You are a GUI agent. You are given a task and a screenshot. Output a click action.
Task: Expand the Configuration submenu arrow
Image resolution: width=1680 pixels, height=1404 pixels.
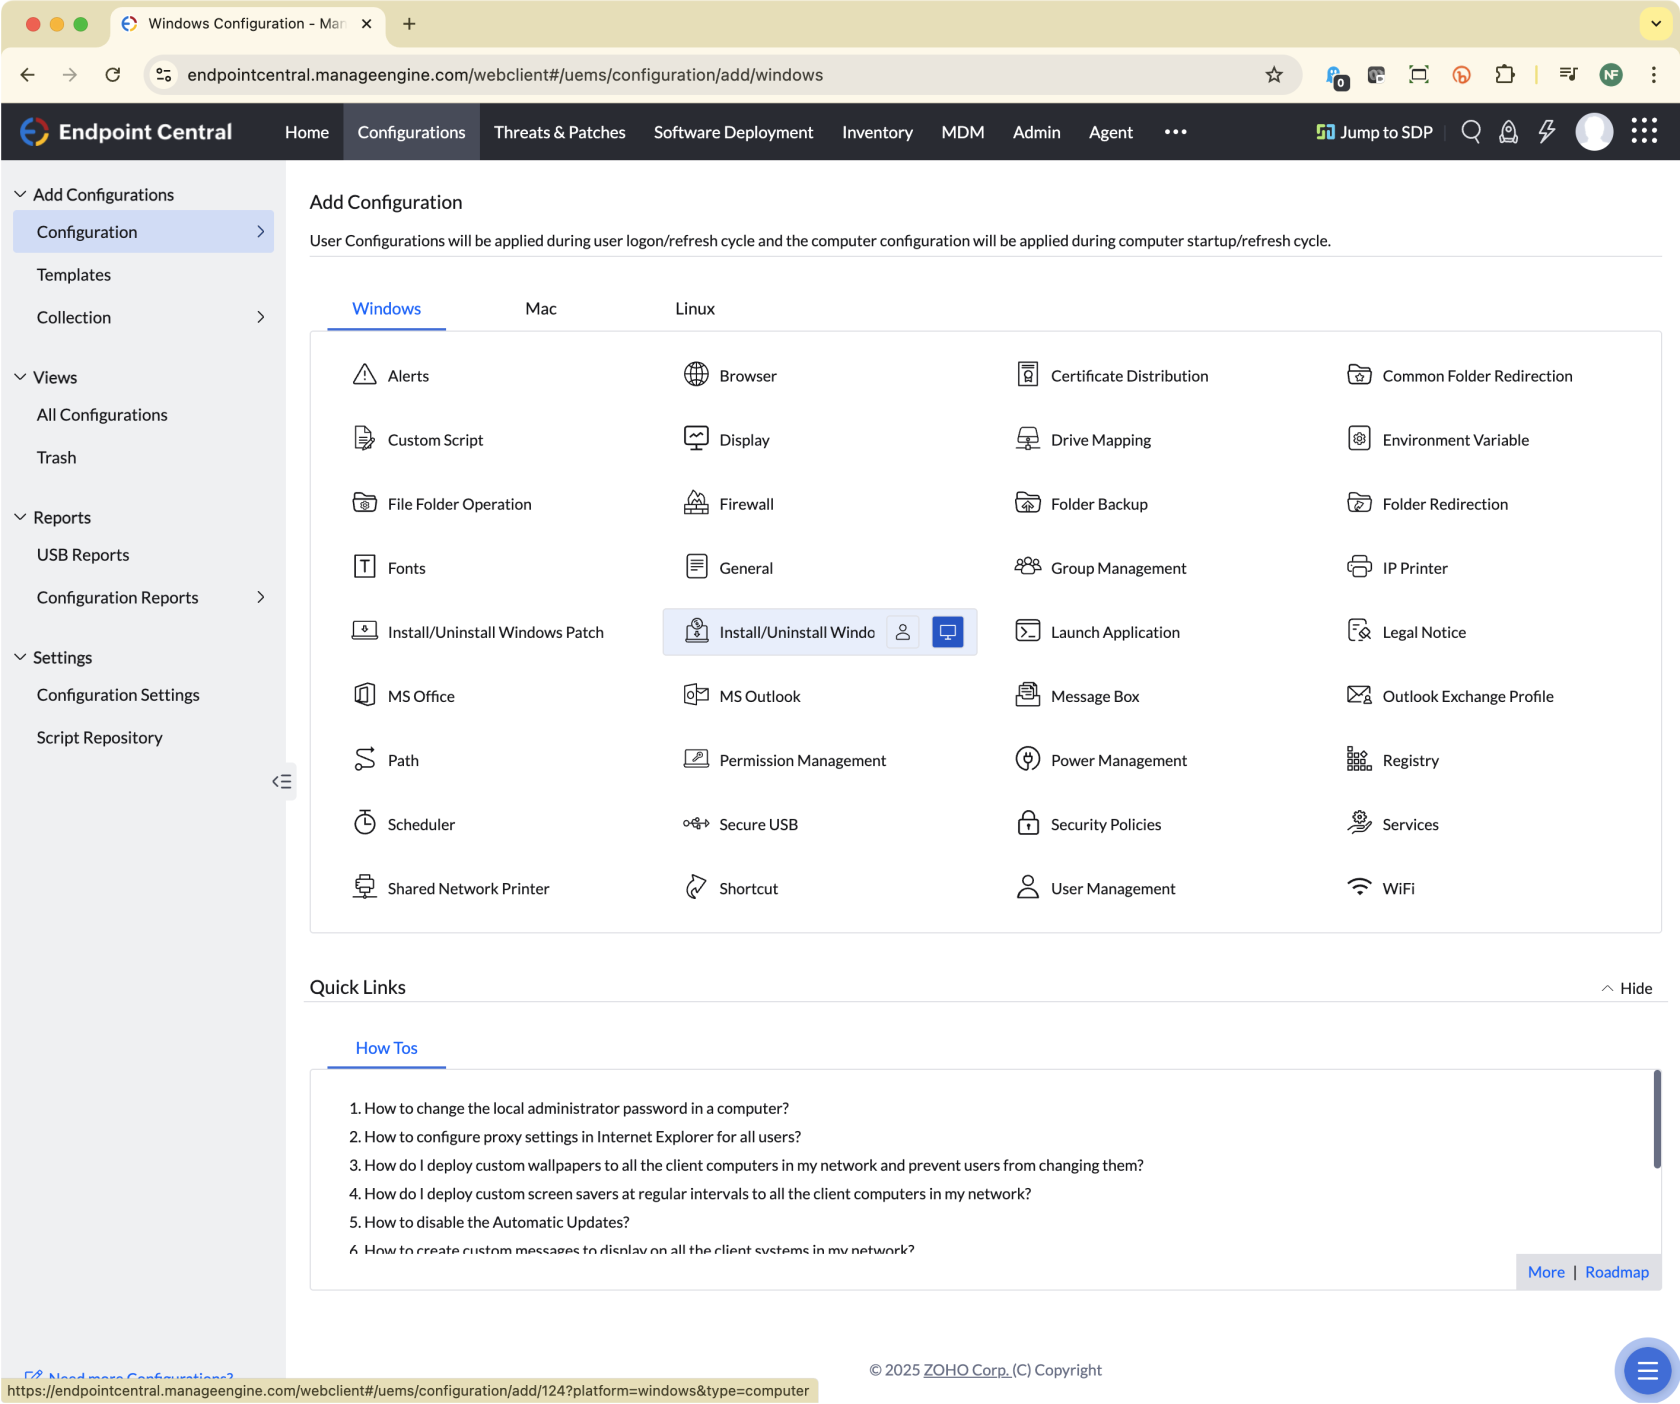click(261, 231)
